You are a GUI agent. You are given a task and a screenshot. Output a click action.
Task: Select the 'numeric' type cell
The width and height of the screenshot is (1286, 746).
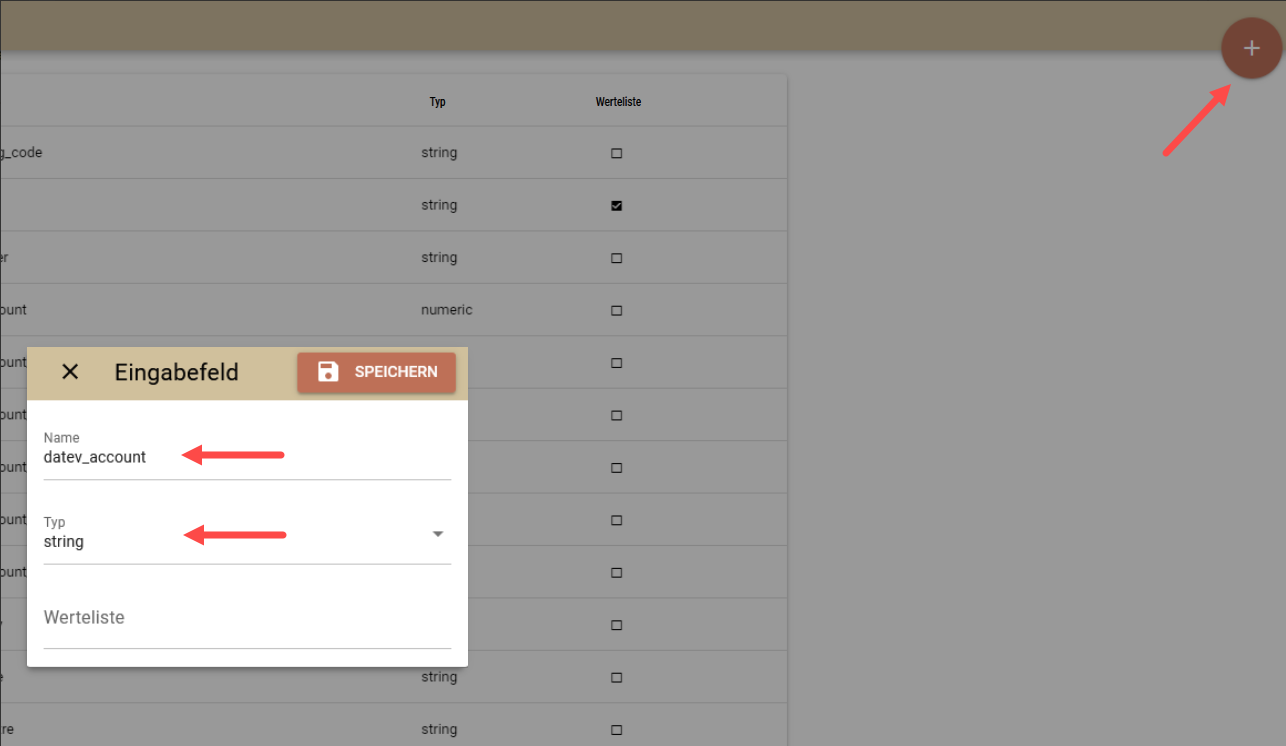coord(446,310)
